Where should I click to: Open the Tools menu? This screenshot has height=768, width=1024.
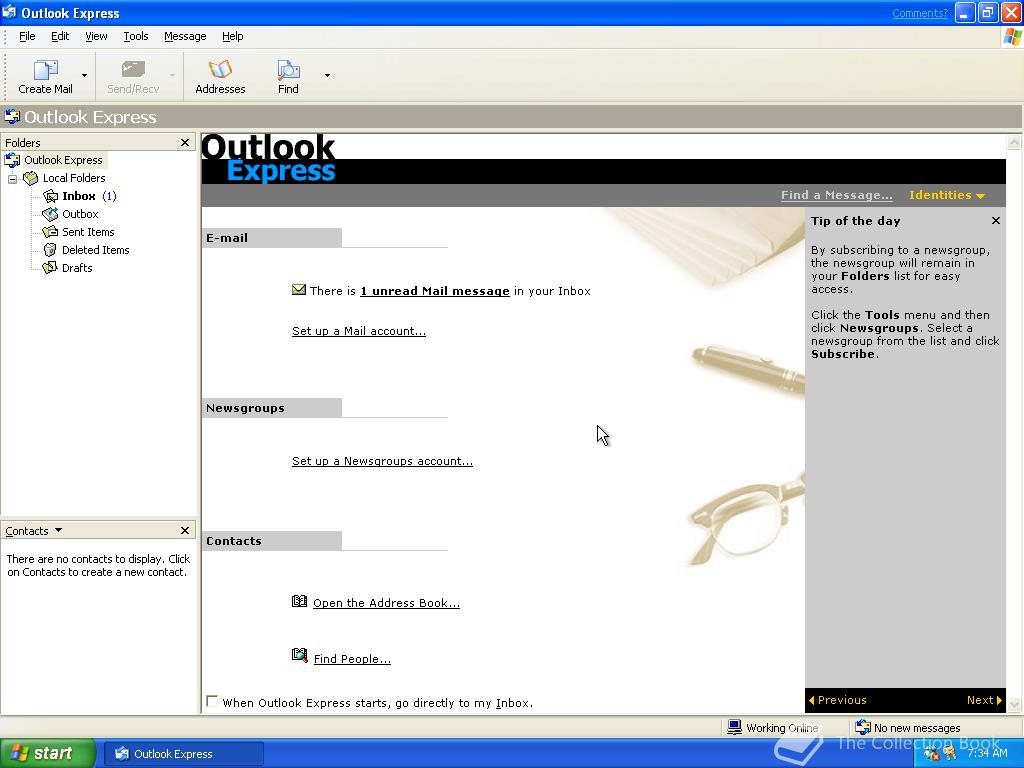(x=136, y=37)
